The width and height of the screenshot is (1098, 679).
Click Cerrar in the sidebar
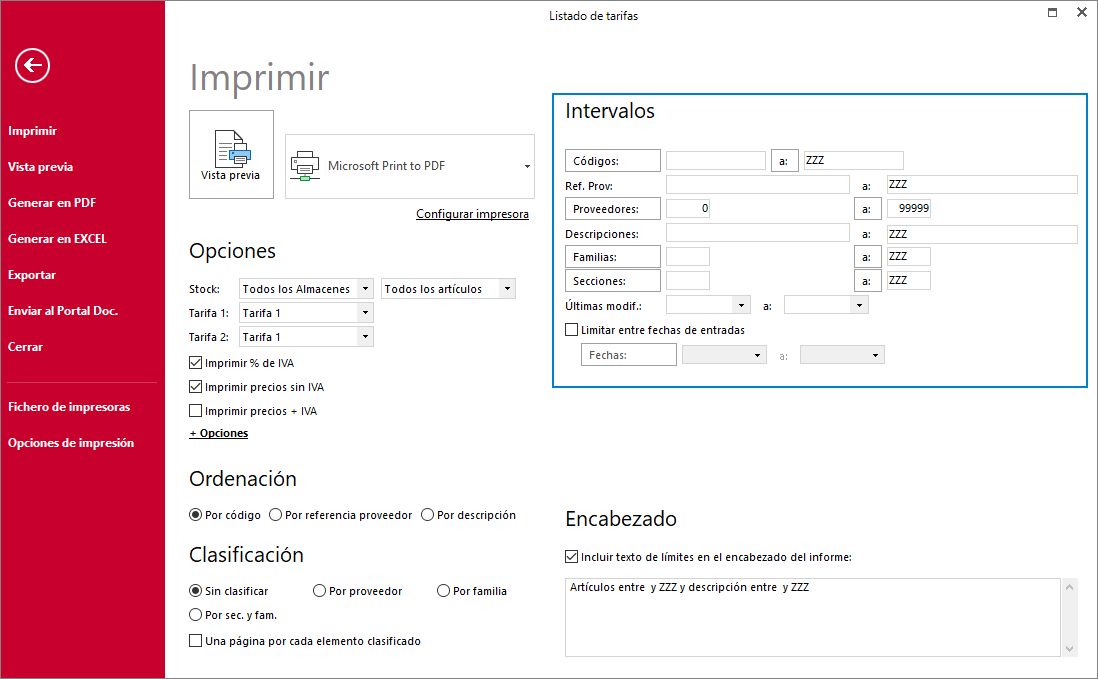(x=25, y=347)
